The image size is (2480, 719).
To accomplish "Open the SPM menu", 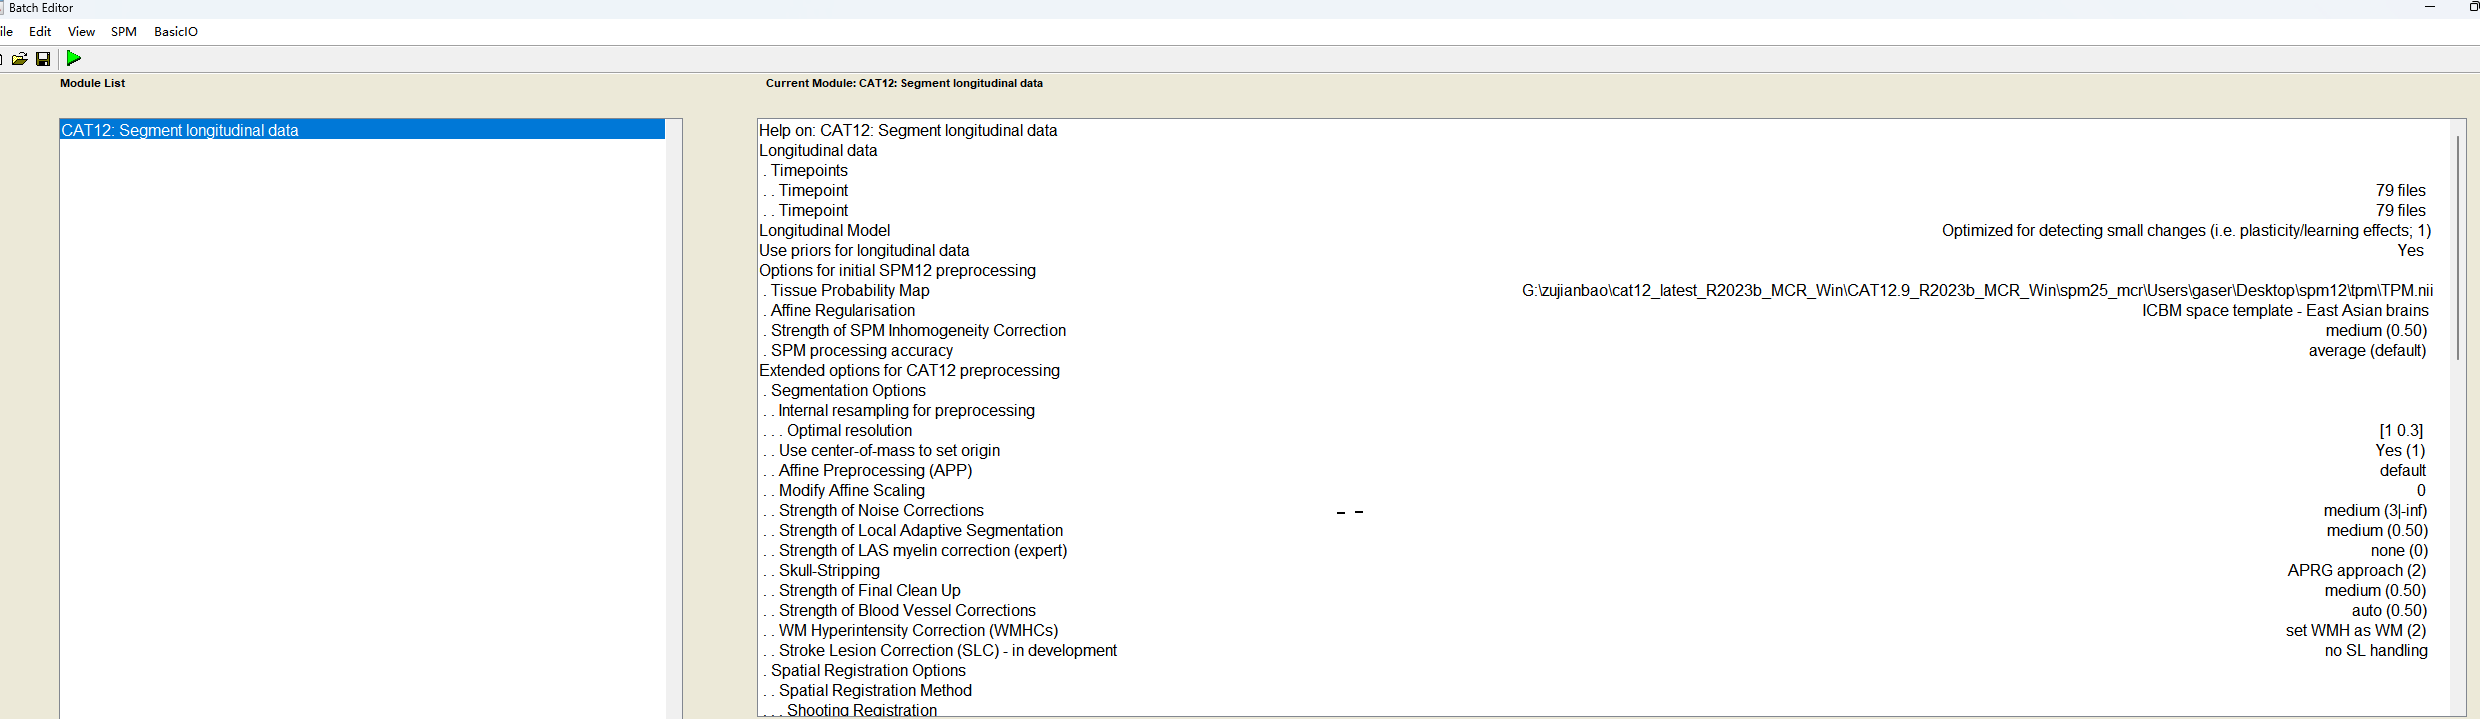I will point(124,32).
